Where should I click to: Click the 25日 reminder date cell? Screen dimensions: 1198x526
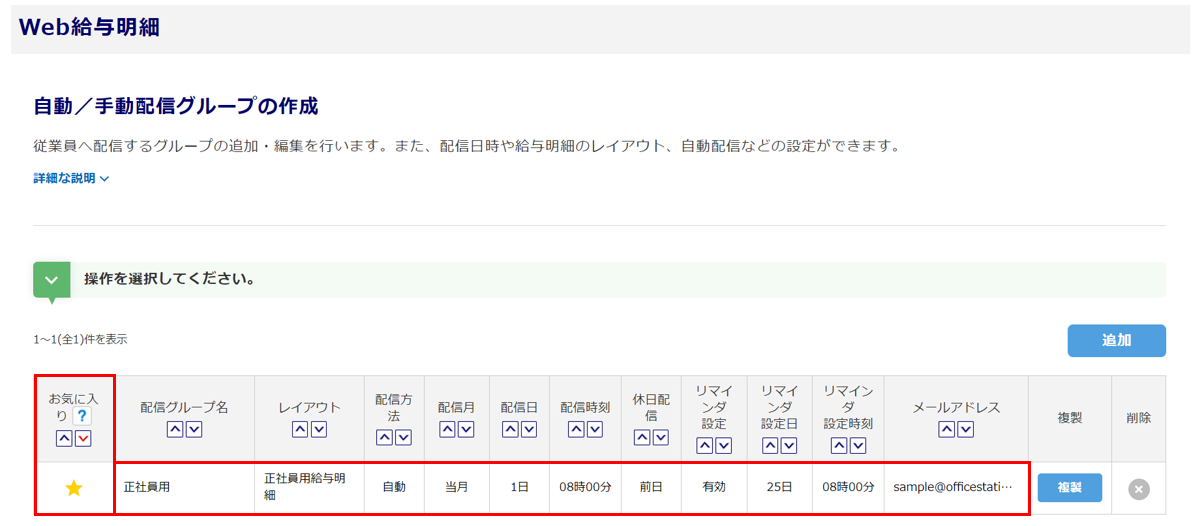tap(780, 488)
